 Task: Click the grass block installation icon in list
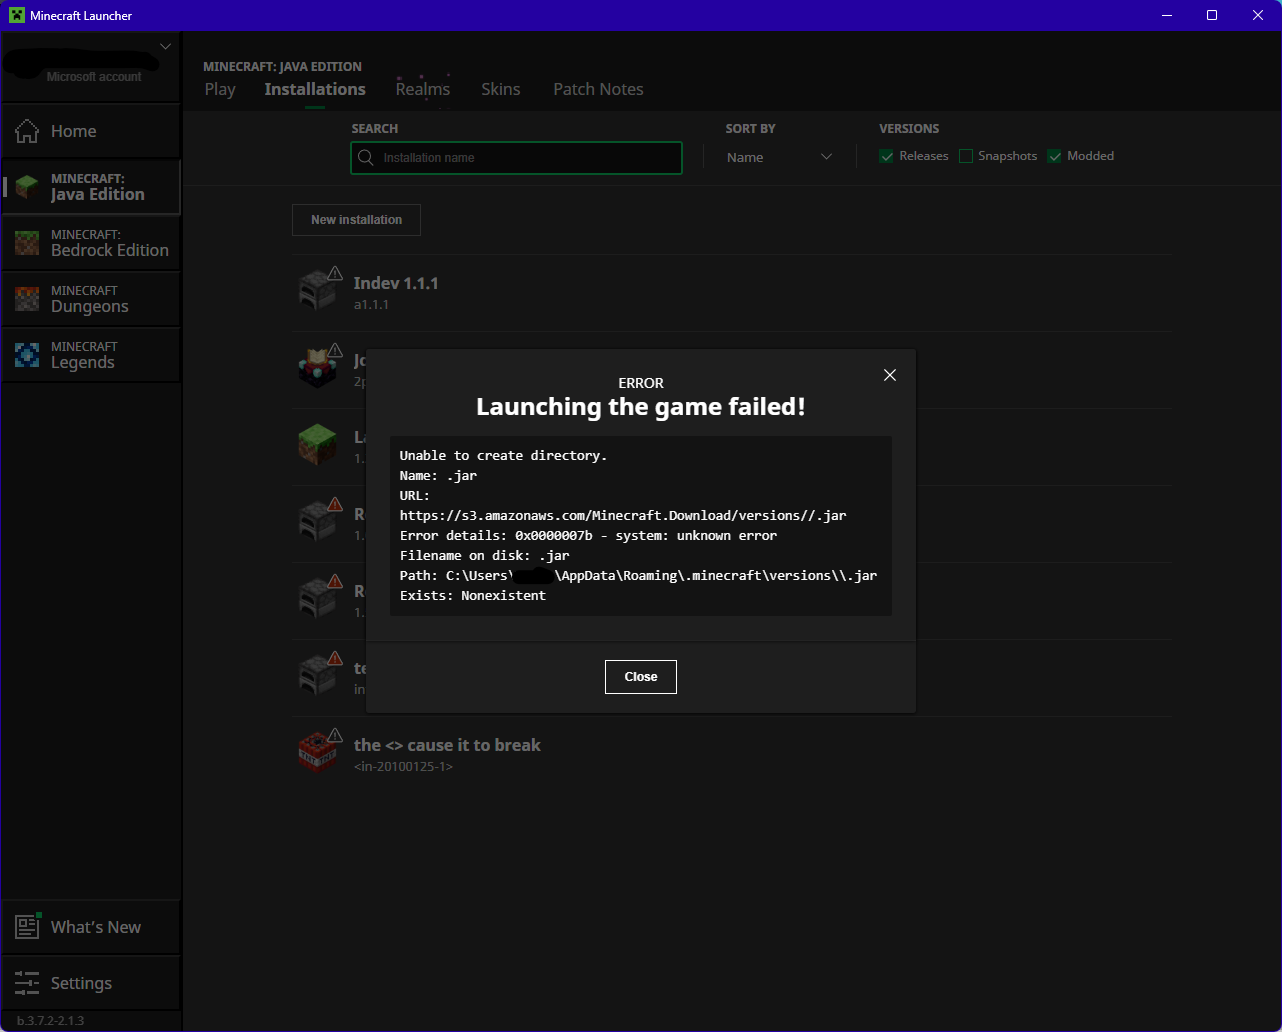[316, 445]
